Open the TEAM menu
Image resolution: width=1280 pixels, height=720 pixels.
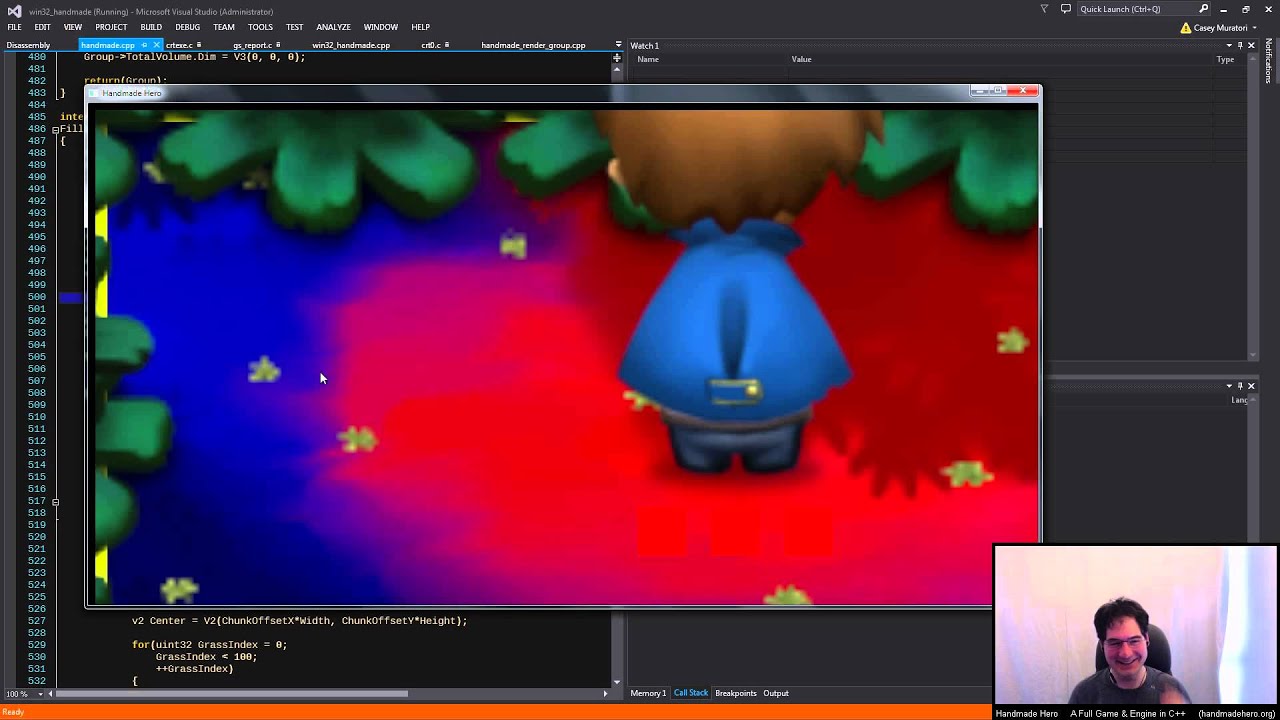coord(224,27)
